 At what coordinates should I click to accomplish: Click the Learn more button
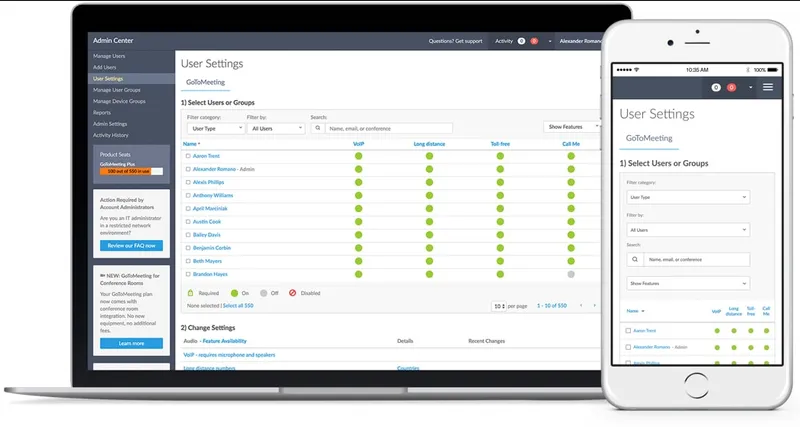coord(131,343)
